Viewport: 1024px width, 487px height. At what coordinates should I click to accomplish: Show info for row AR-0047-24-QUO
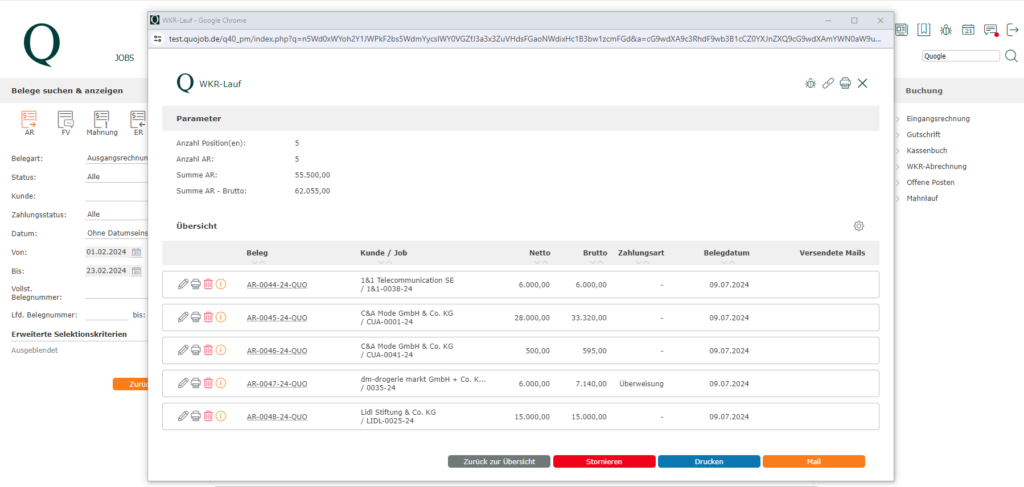[x=221, y=383]
